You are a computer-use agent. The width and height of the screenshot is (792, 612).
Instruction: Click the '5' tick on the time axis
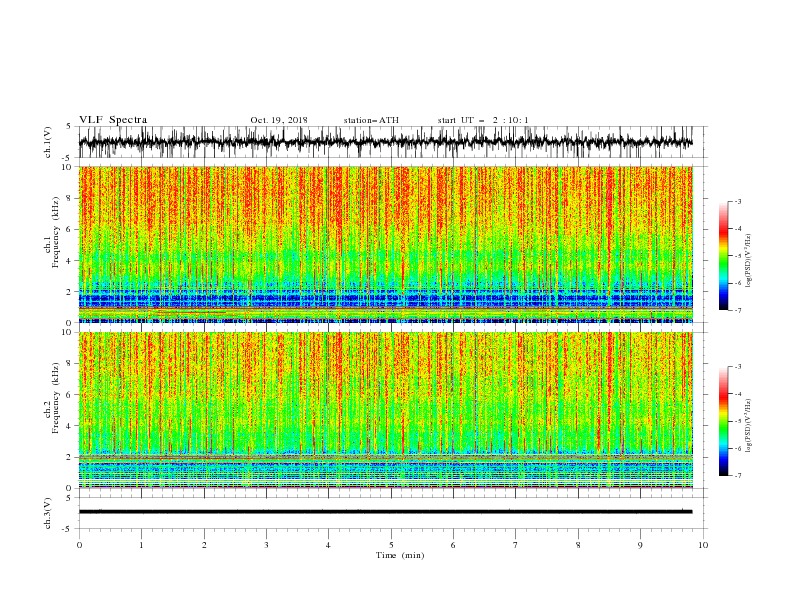(x=391, y=545)
